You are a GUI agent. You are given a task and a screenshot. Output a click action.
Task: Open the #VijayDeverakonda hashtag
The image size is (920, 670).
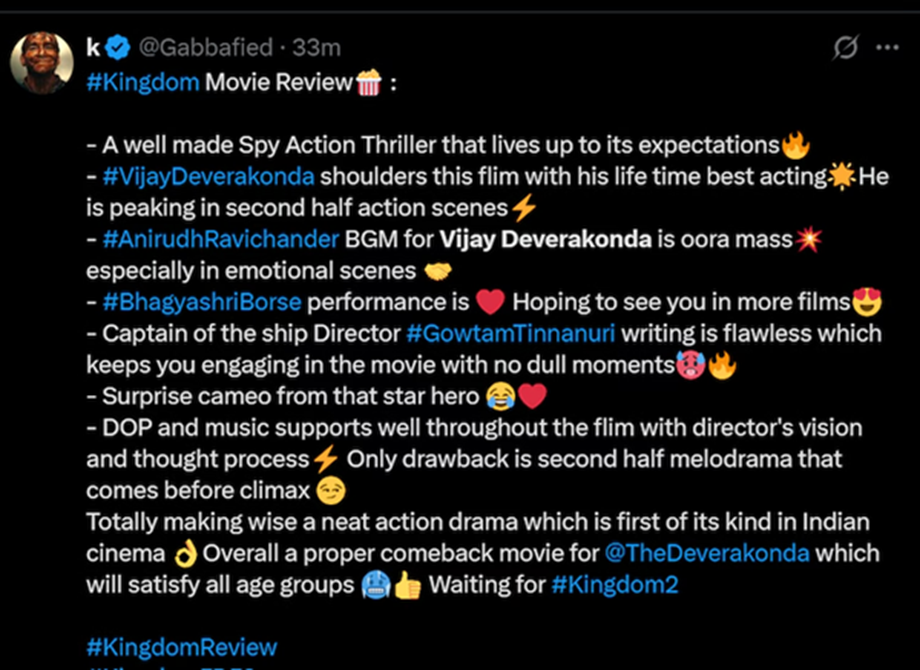coord(209,177)
